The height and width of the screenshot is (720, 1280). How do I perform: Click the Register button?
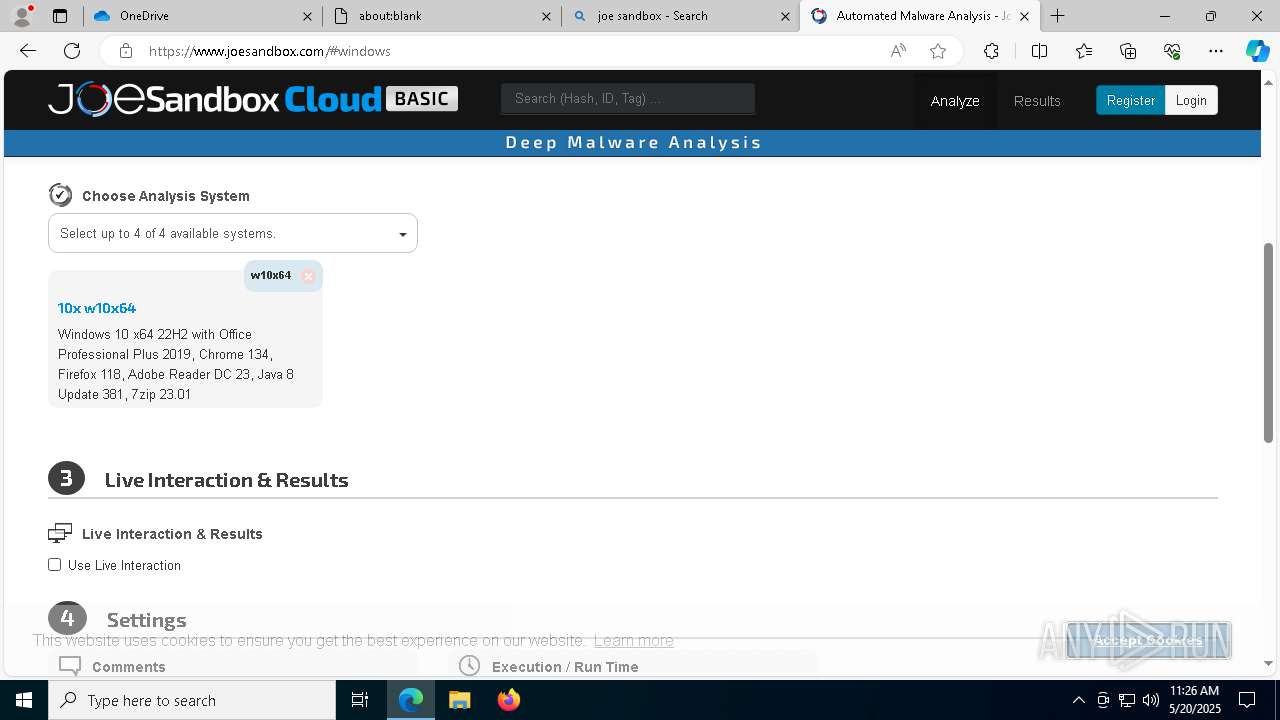click(1130, 100)
